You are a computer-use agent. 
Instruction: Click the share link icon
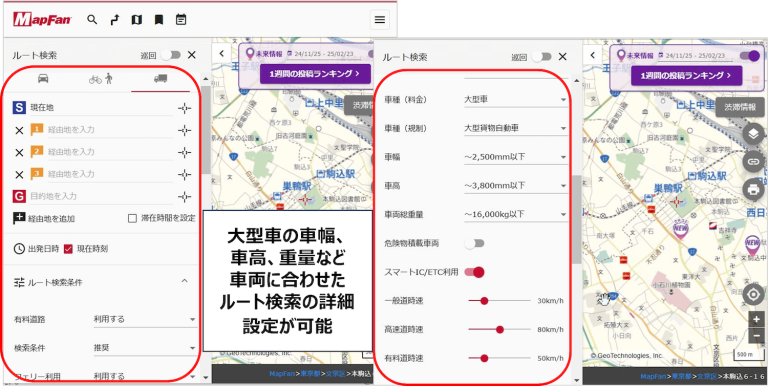[754, 161]
